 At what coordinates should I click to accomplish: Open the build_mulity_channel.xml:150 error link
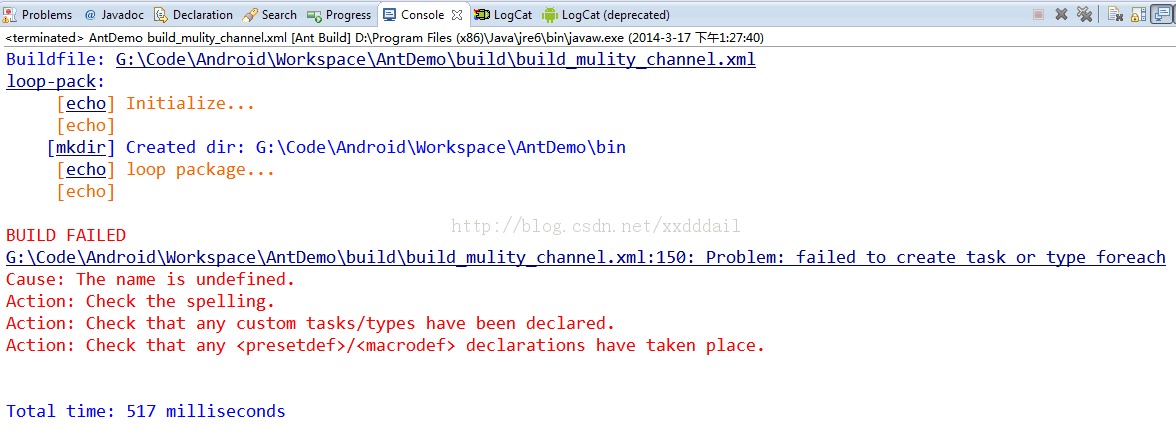586,258
